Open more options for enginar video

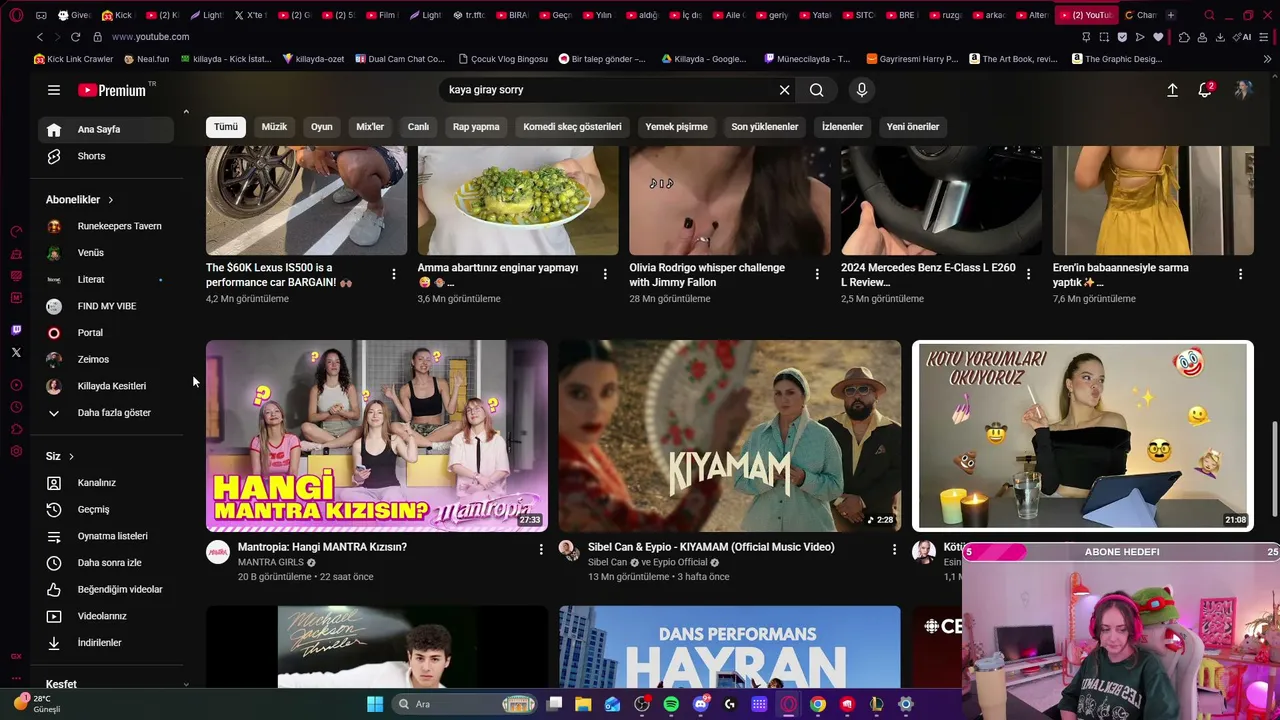click(605, 274)
